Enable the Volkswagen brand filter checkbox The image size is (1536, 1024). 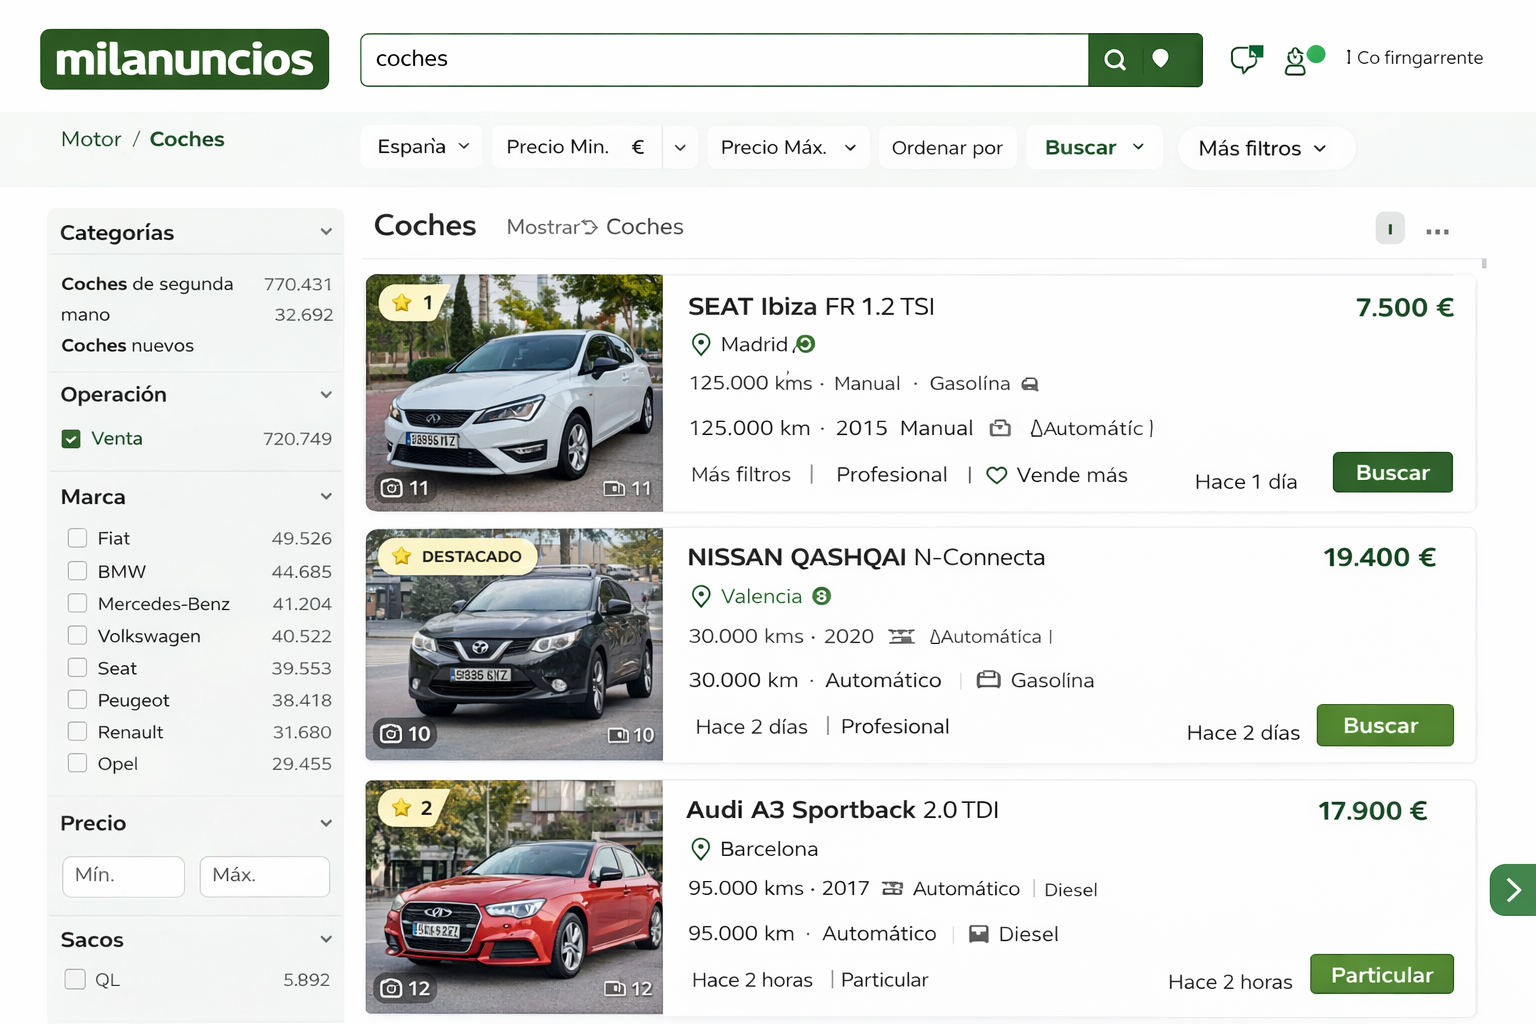(x=77, y=636)
